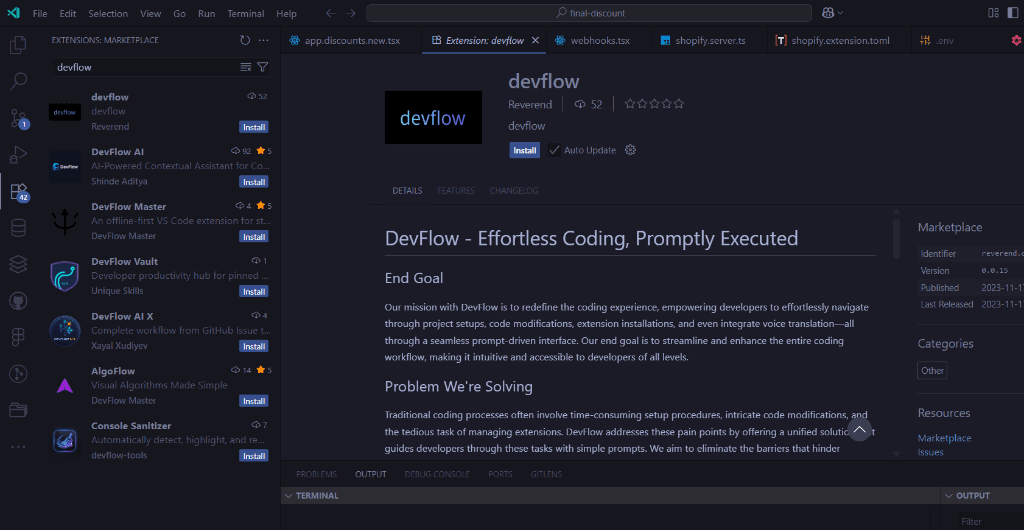1024x530 pixels.
Task: Collapse the TERMINAL panel section
Action: pyautogui.click(x=288, y=496)
